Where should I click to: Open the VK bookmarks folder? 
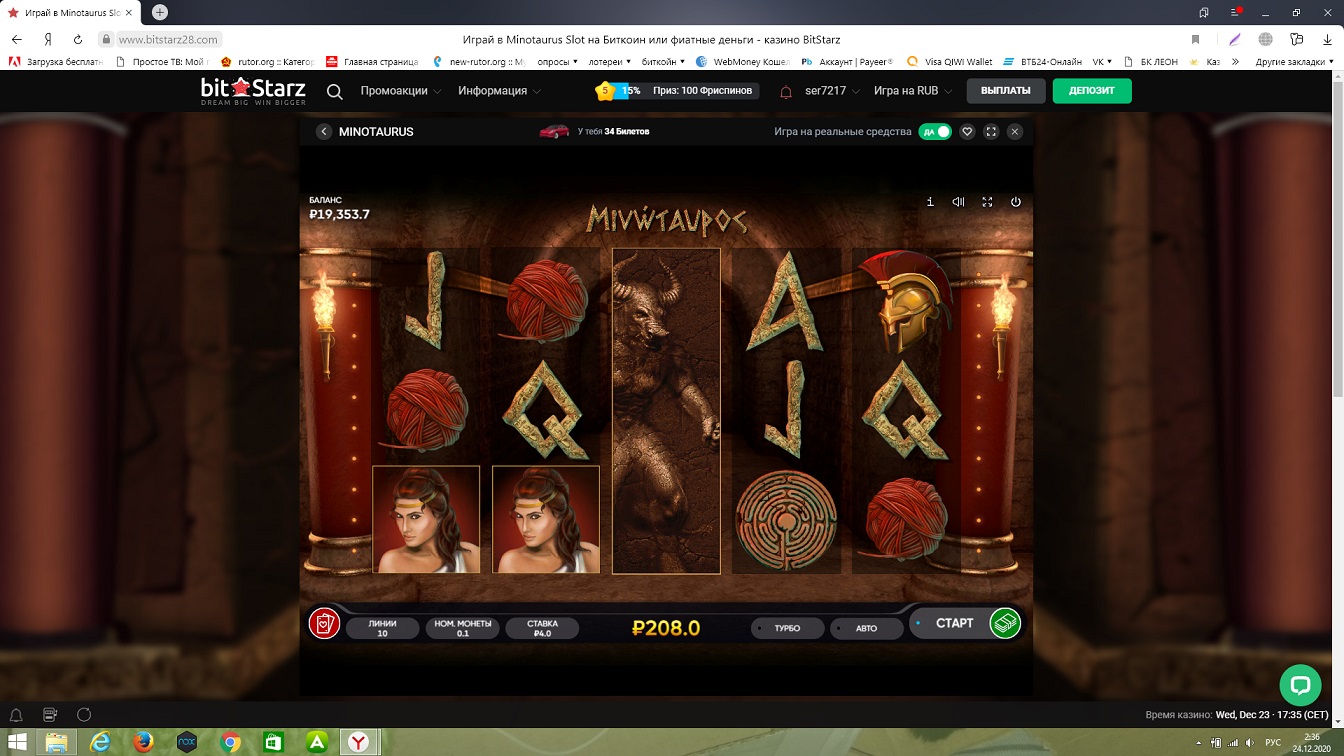[1103, 61]
